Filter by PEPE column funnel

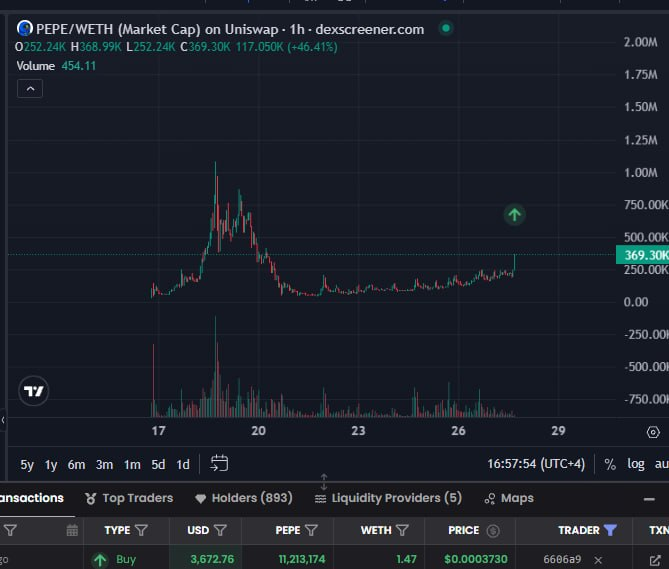311,530
